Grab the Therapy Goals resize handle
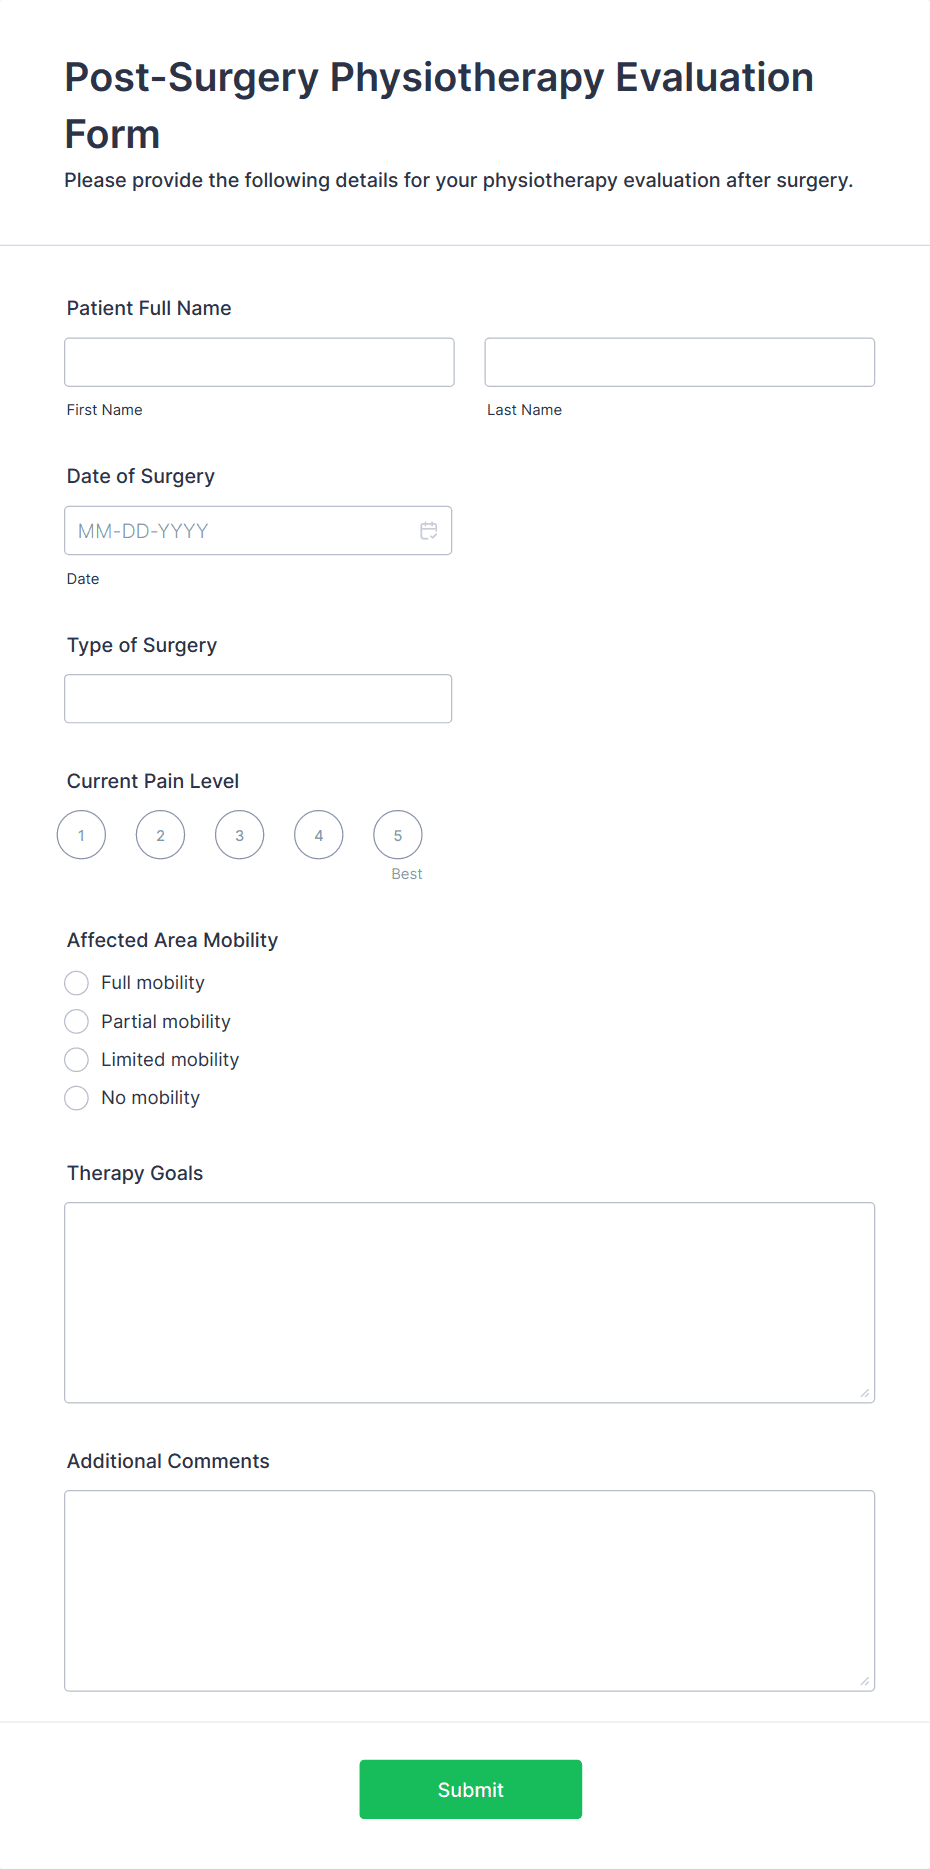Viewport: 930px width, 1869px height. pyautogui.click(x=865, y=1393)
